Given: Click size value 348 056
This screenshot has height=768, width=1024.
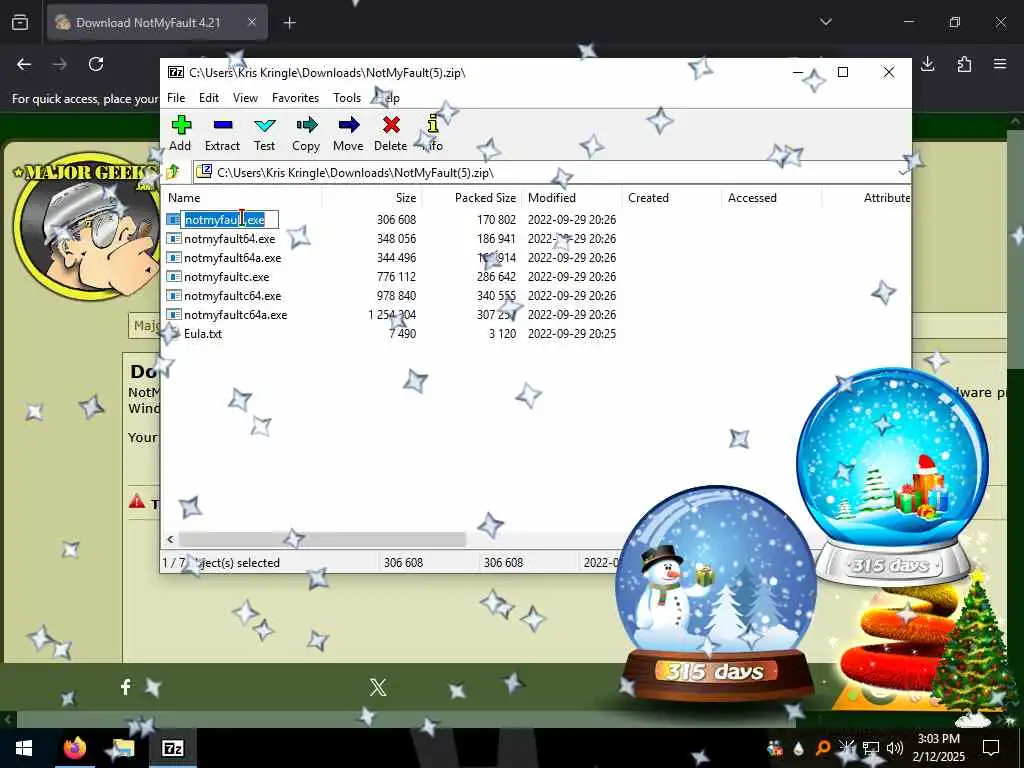Looking at the screenshot, I should [396, 239].
